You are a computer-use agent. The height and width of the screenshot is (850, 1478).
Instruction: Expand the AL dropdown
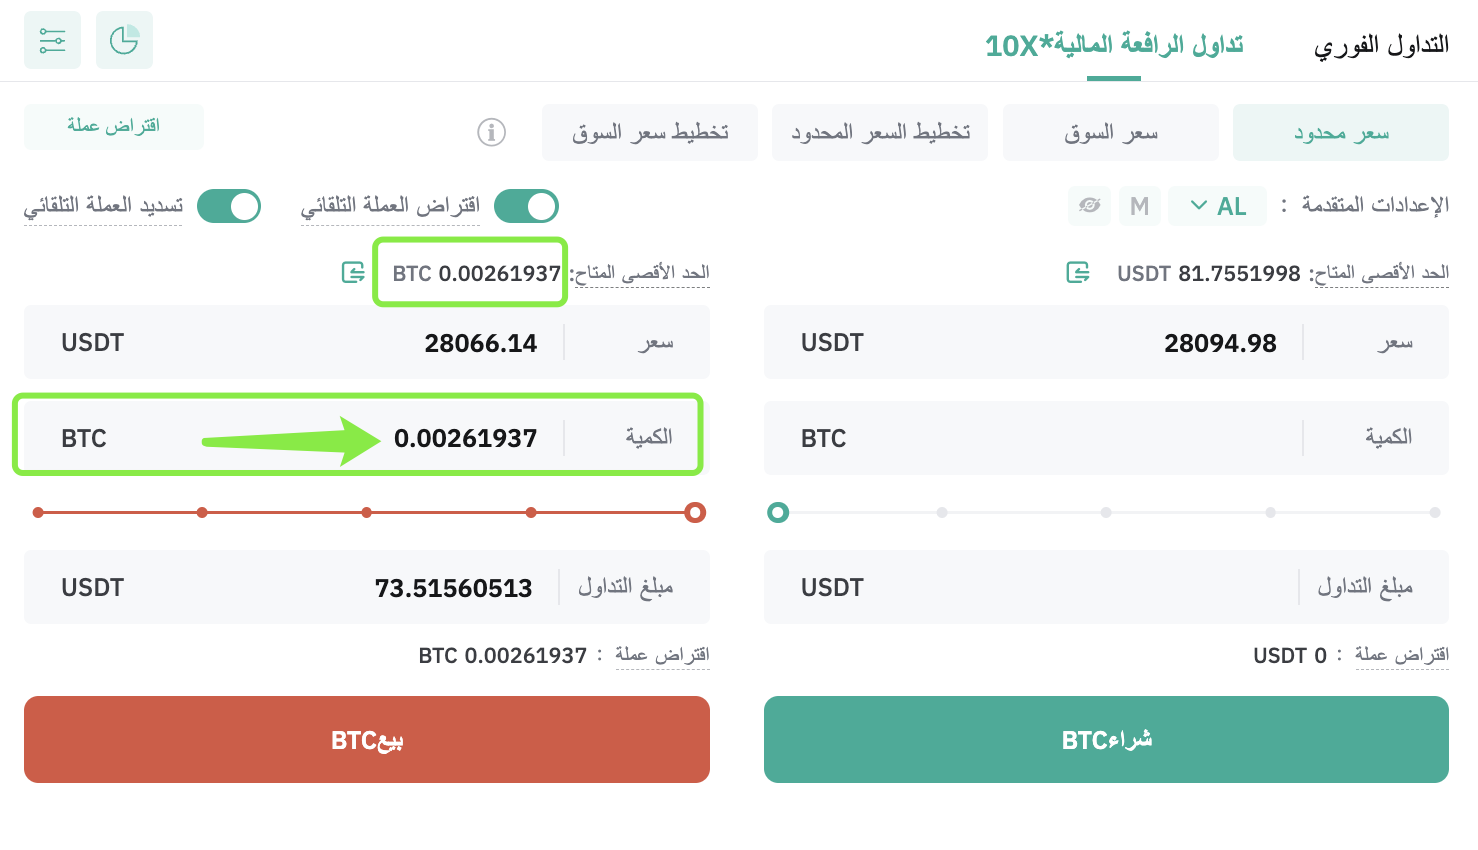pos(1217,206)
